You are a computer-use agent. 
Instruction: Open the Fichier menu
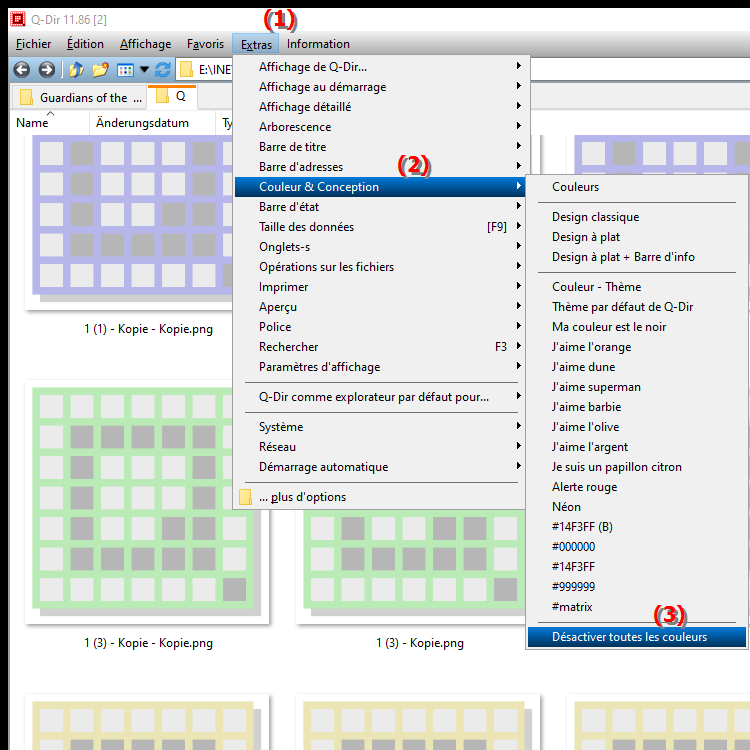tap(33, 44)
